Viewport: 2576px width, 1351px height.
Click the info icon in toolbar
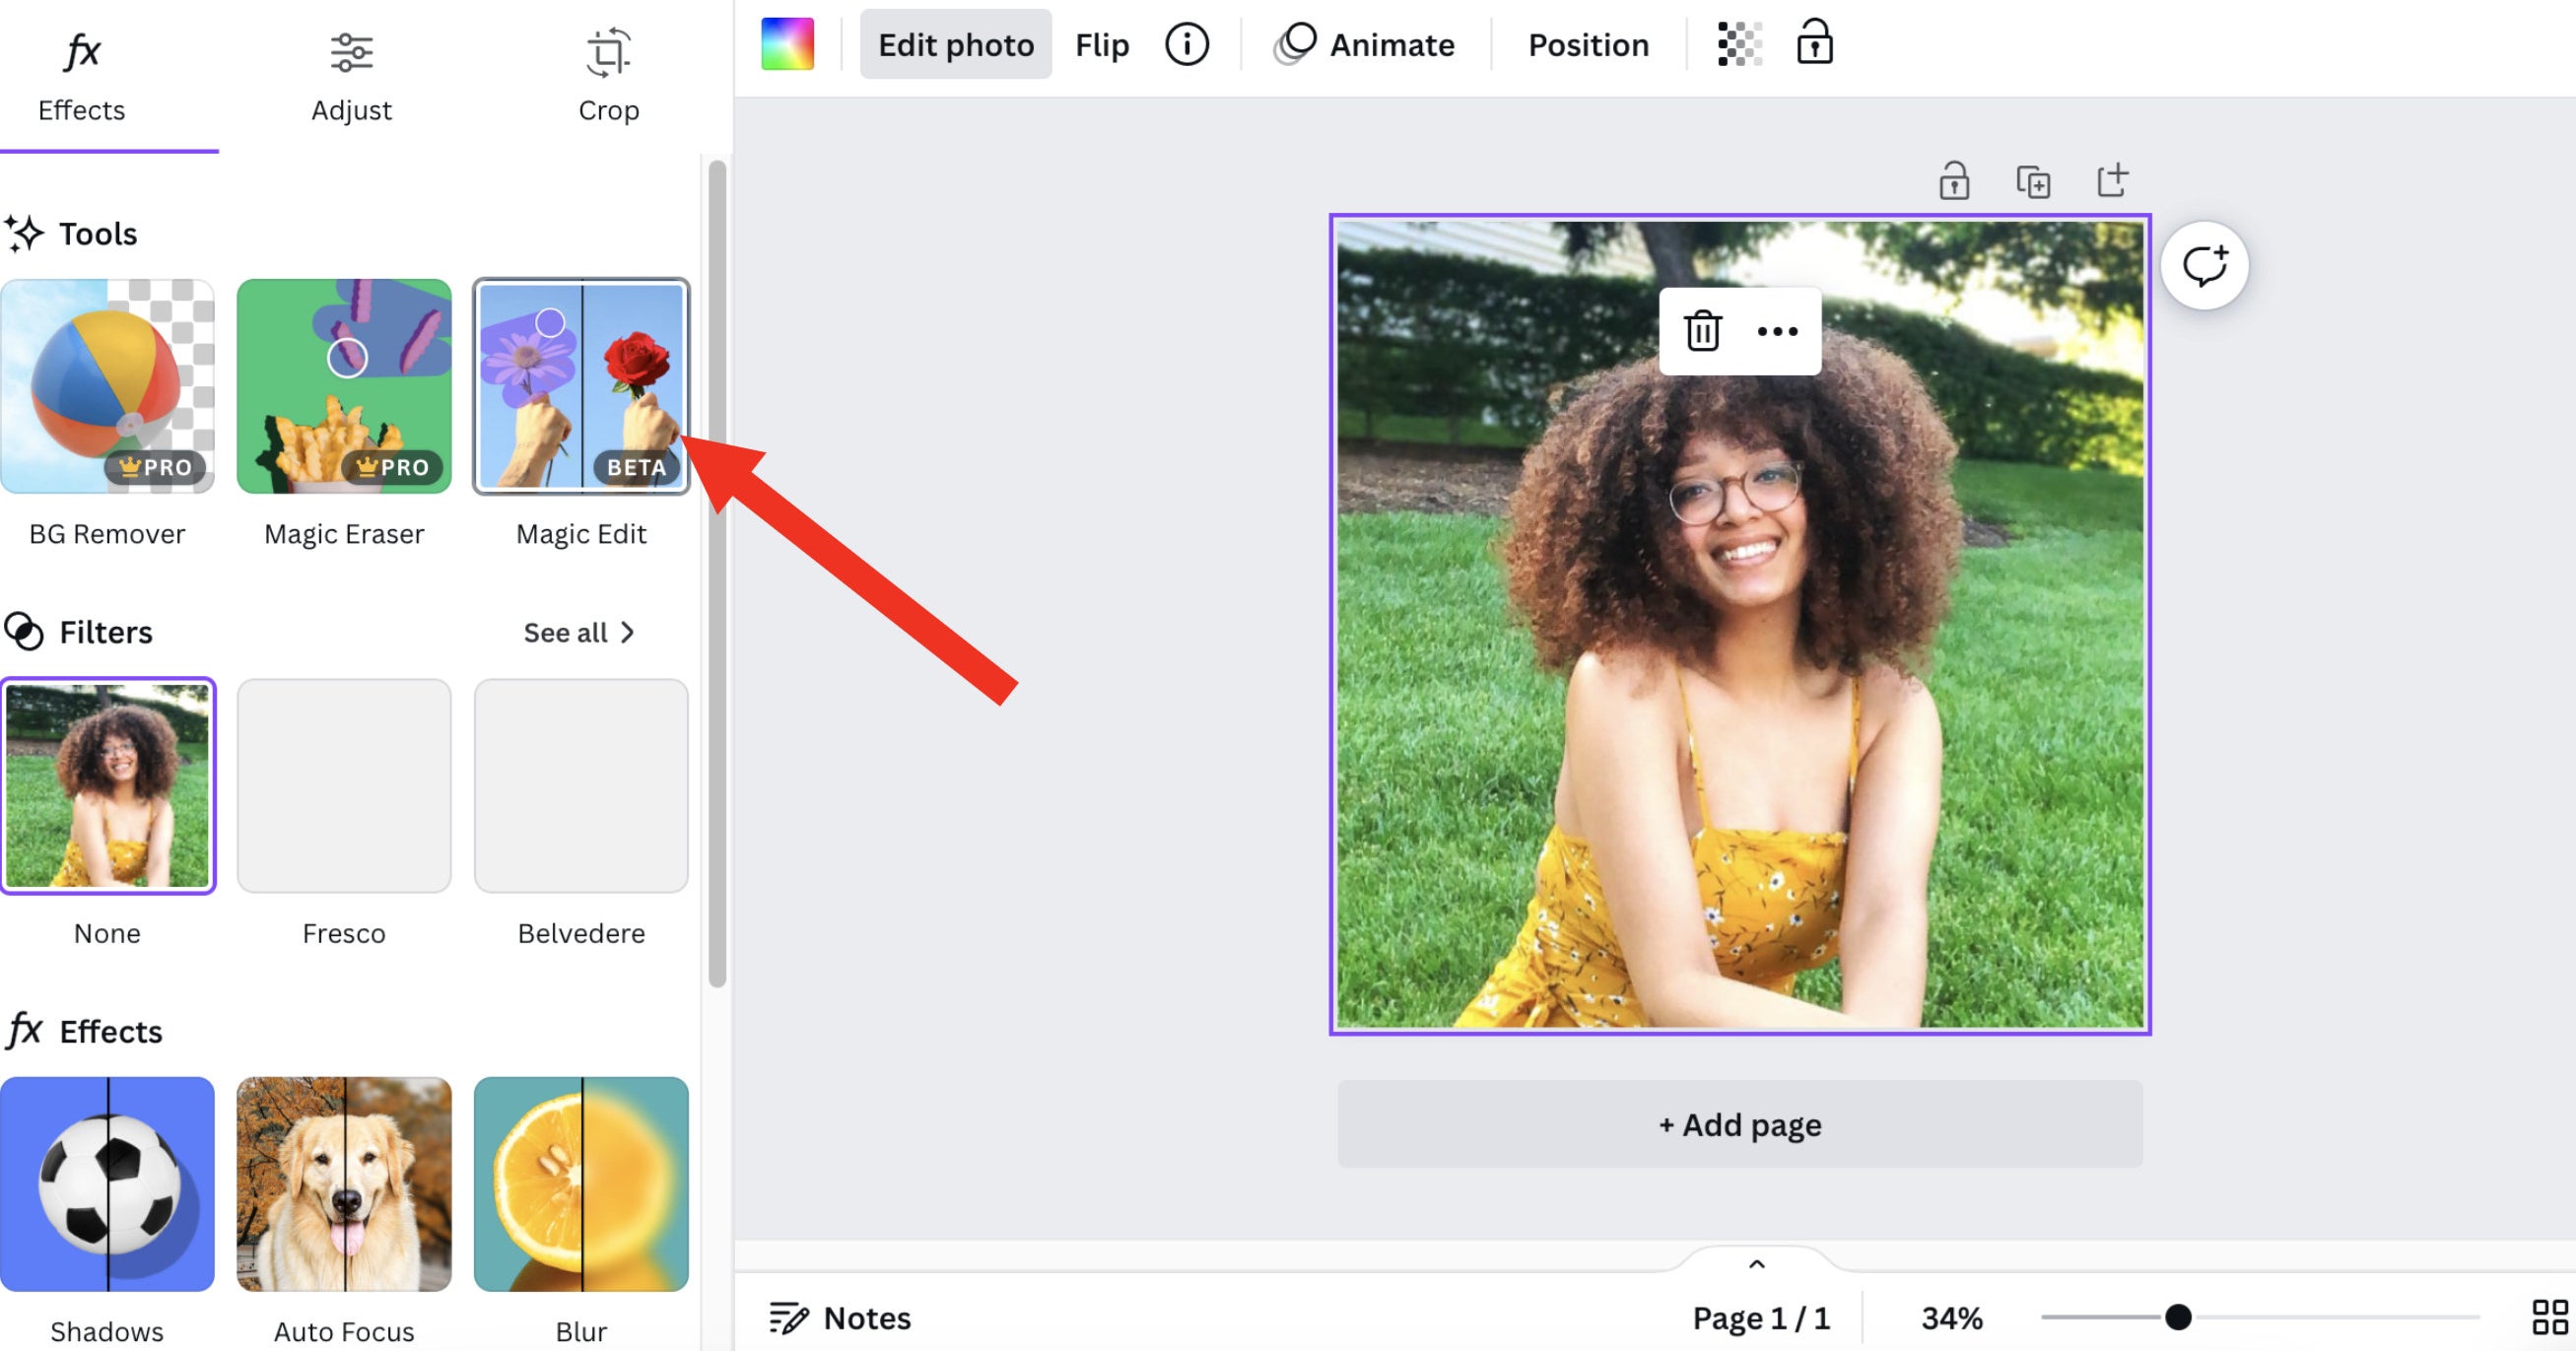point(1186,45)
